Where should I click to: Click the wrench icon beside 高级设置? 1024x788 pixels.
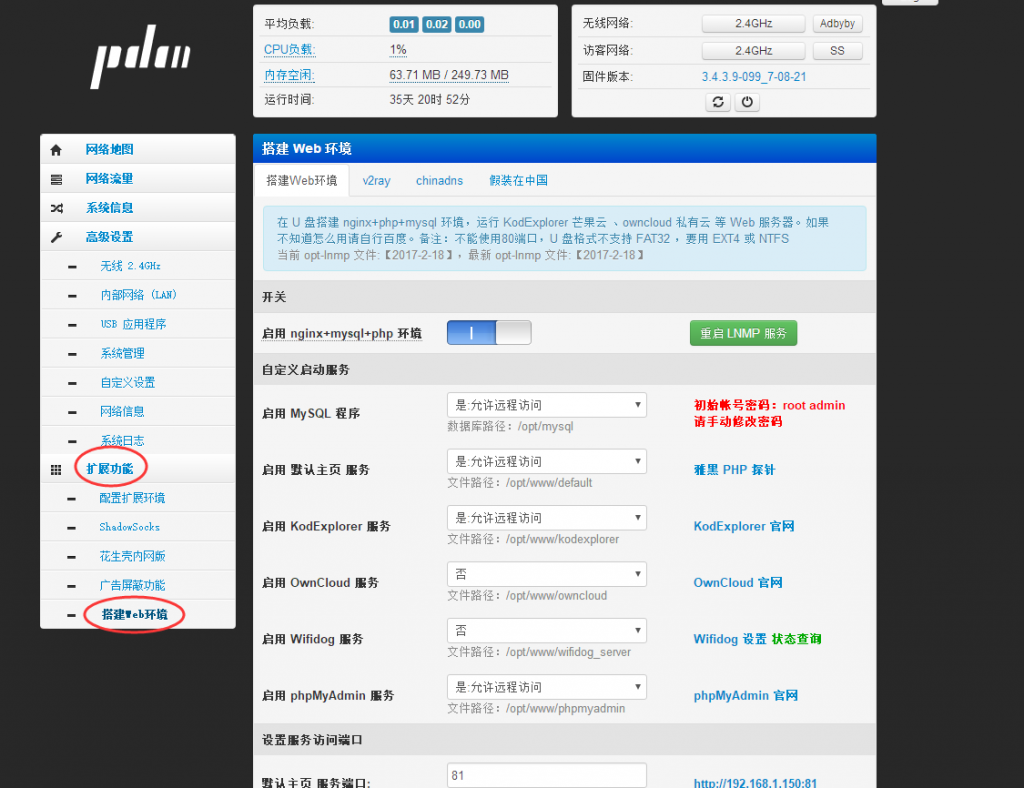tap(56, 238)
